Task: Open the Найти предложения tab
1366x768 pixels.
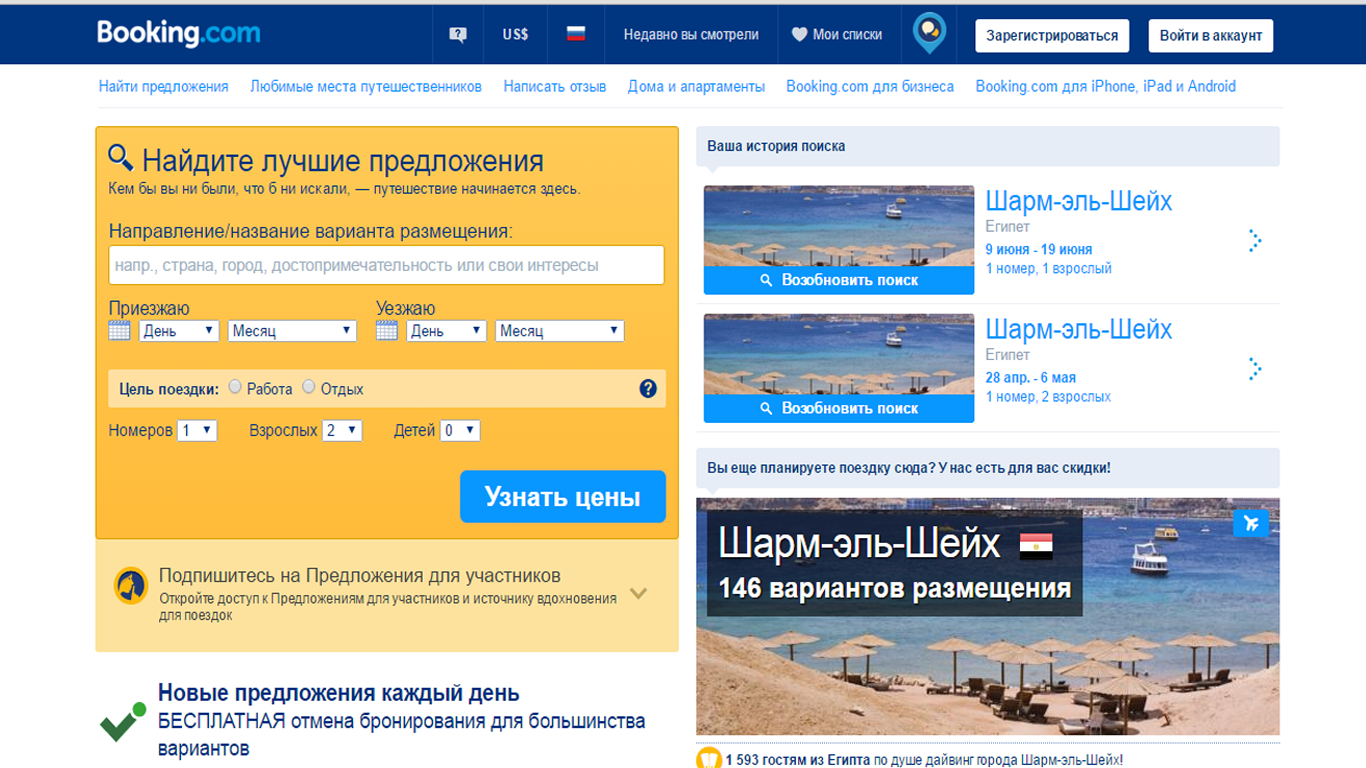Action: [163, 87]
